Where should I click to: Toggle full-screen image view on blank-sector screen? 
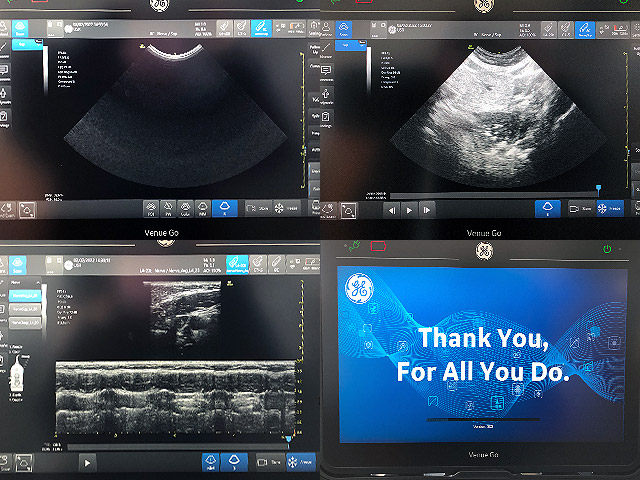click(x=27, y=210)
